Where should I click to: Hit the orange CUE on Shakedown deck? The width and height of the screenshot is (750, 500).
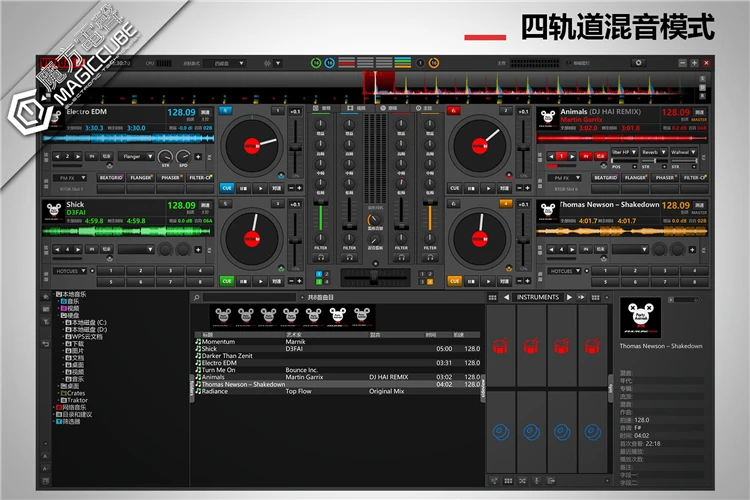click(454, 281)
